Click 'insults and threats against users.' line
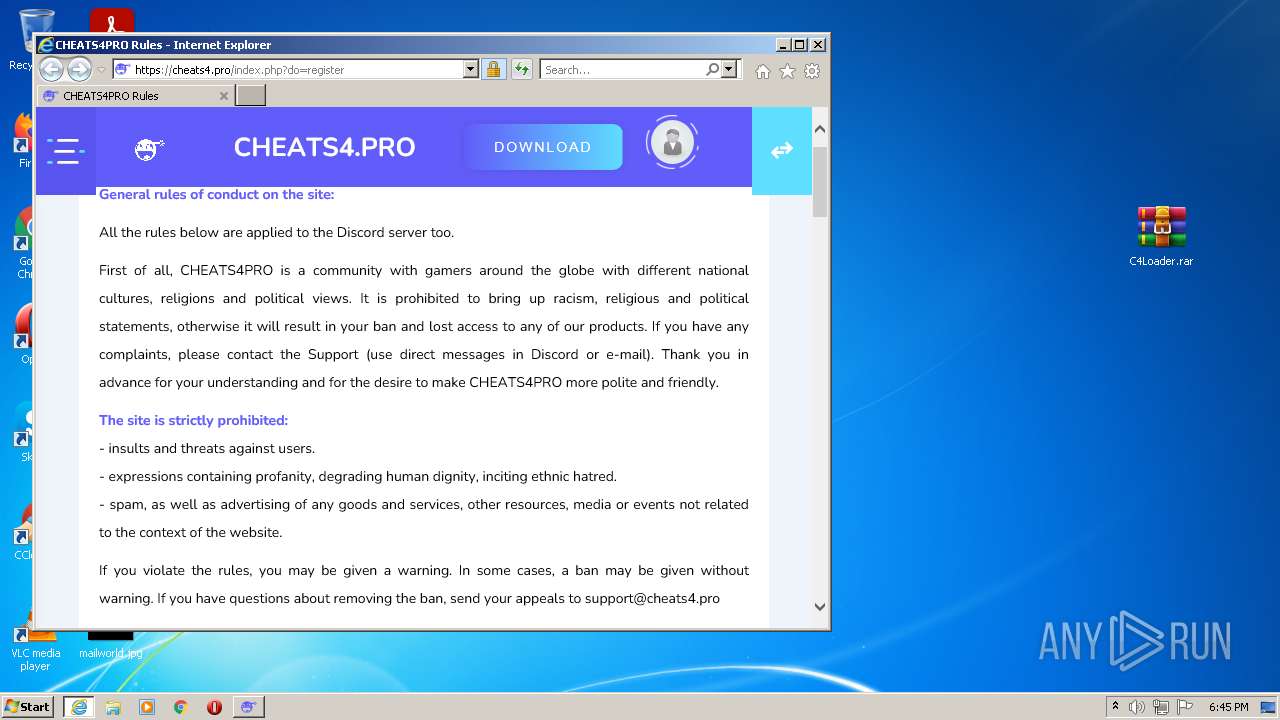This screenshot has height=720, width=1280. point(207,448)
